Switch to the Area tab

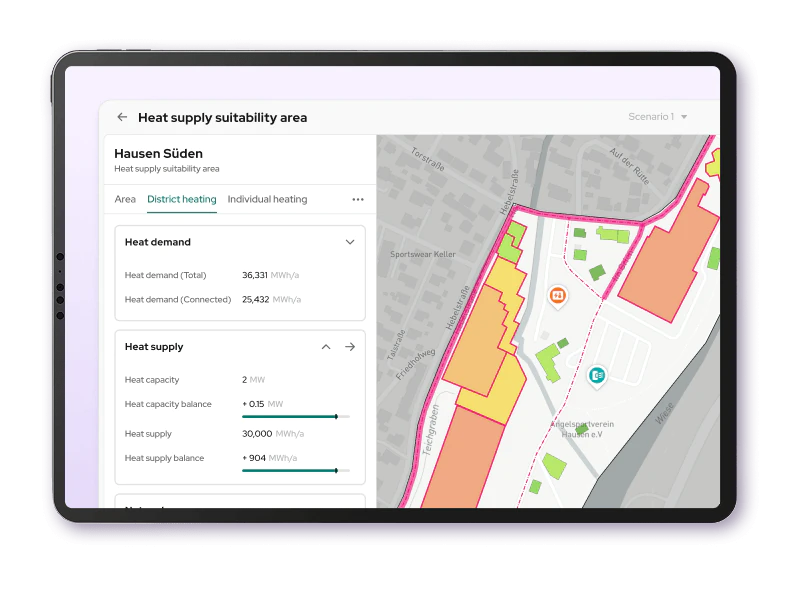[125, 199]
